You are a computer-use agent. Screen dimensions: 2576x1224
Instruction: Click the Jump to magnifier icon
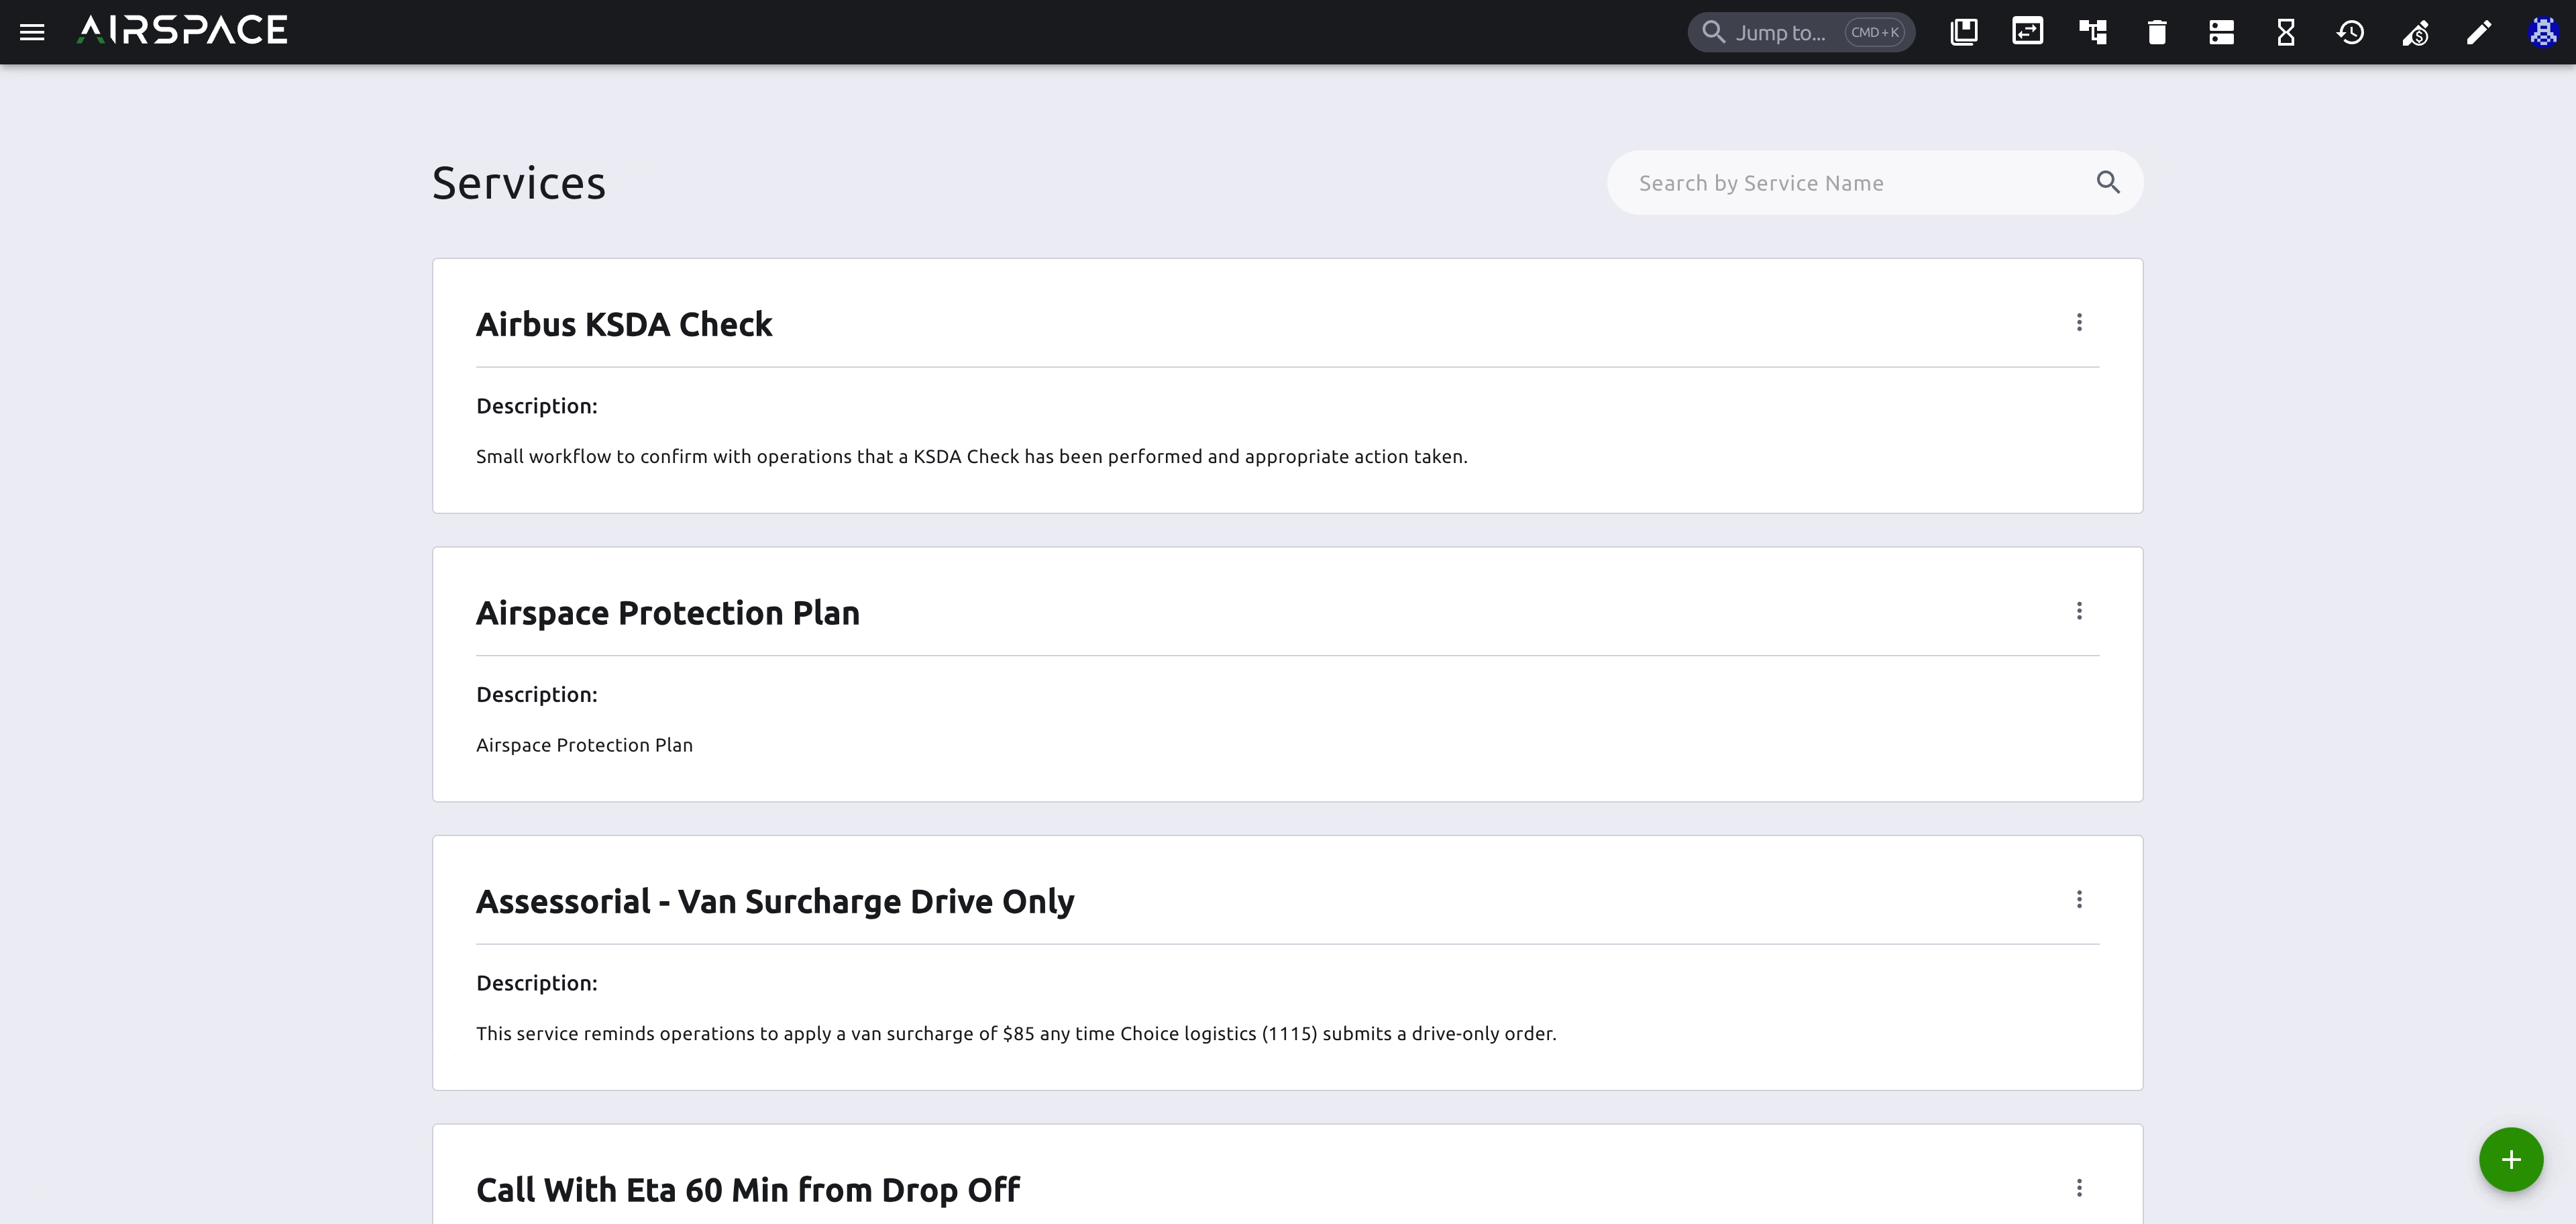[x=1713, y=32]
